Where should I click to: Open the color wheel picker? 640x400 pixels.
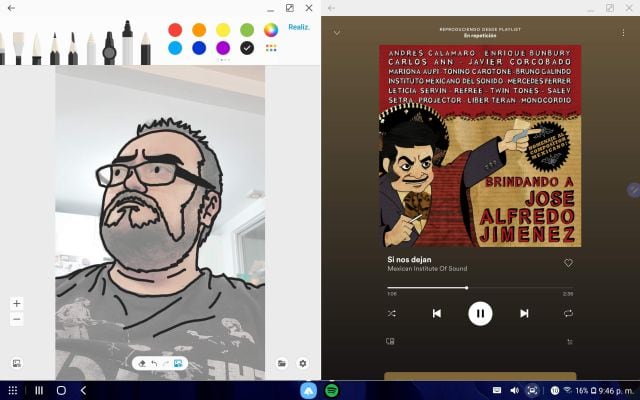(x=271, y=29)
